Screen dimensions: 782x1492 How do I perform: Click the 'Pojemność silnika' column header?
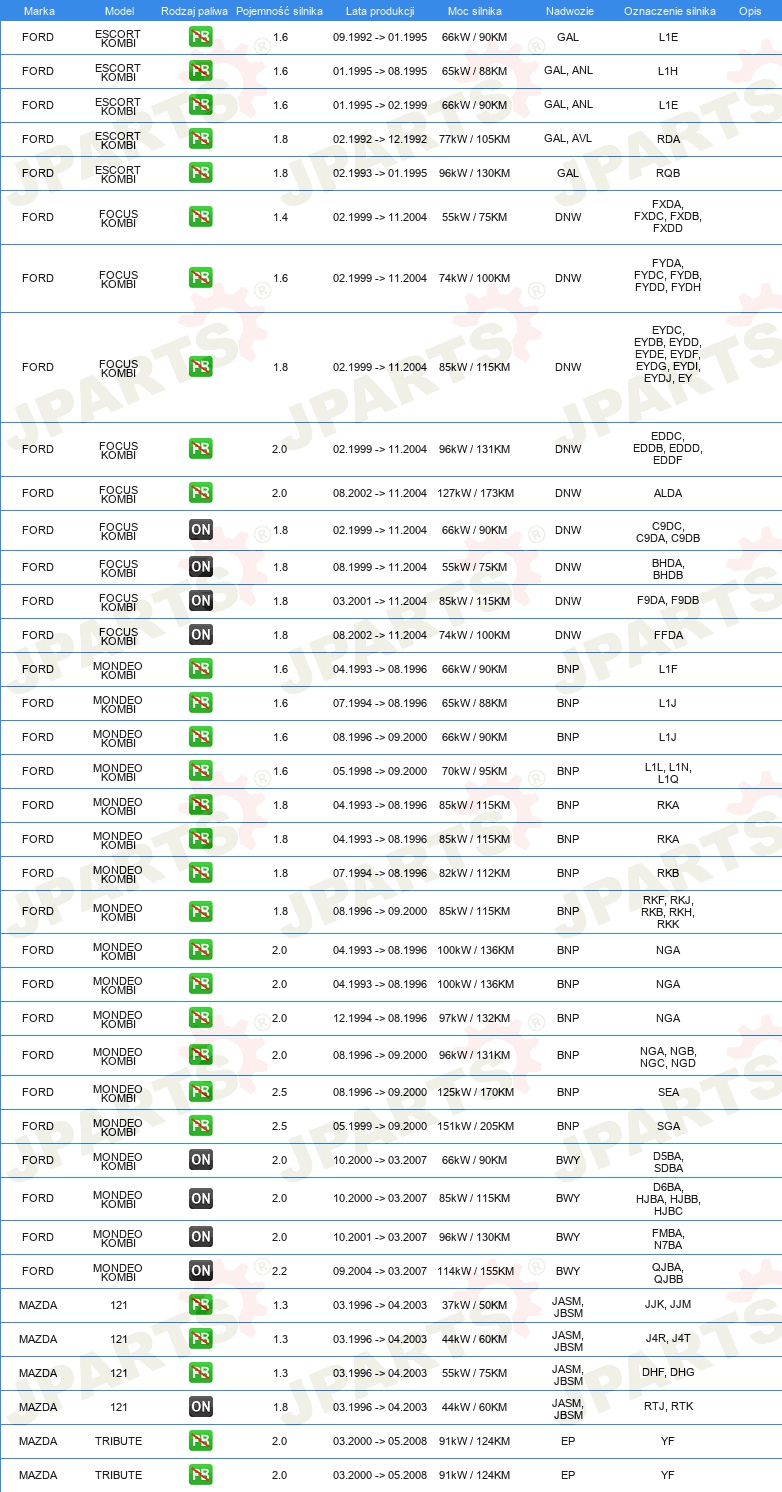click(280, 11)
